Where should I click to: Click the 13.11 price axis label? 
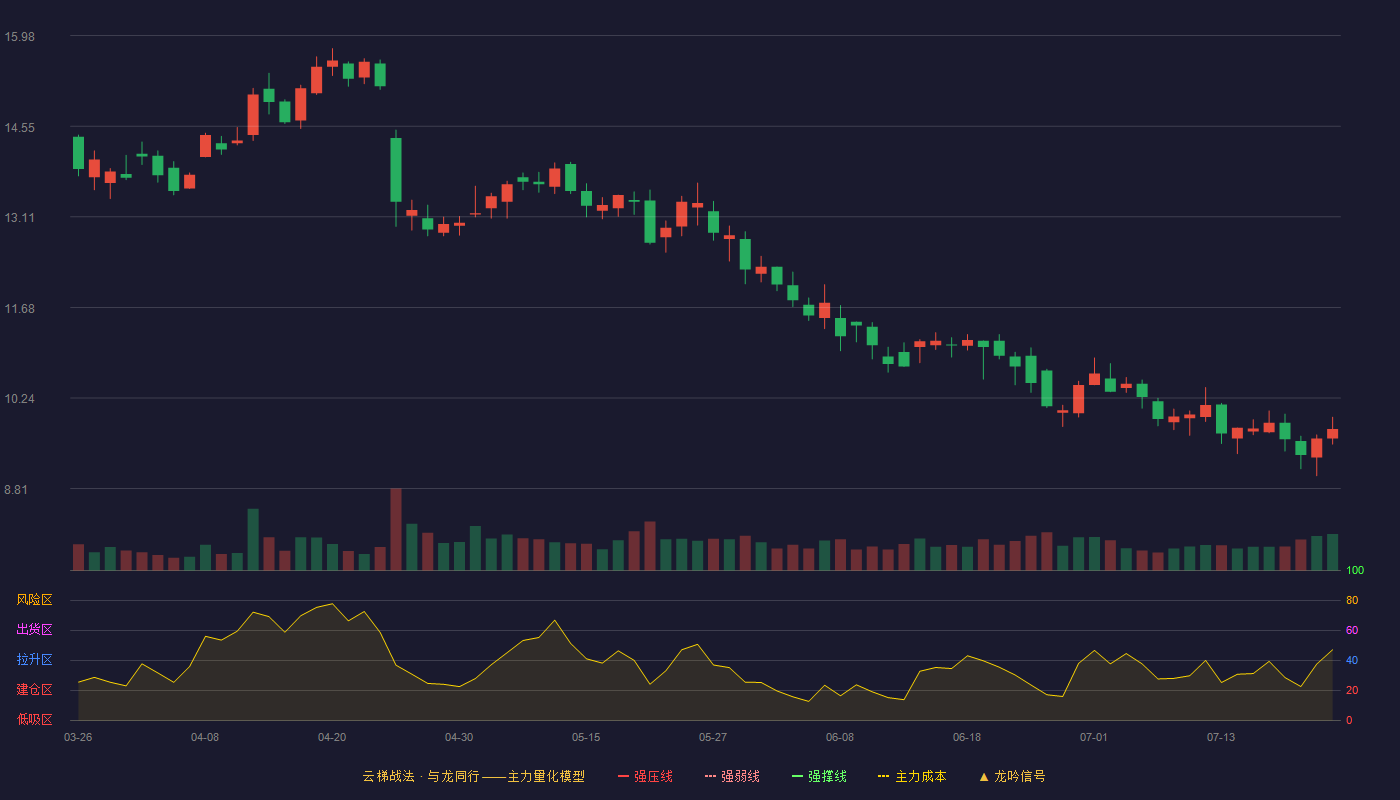point(19,218)
